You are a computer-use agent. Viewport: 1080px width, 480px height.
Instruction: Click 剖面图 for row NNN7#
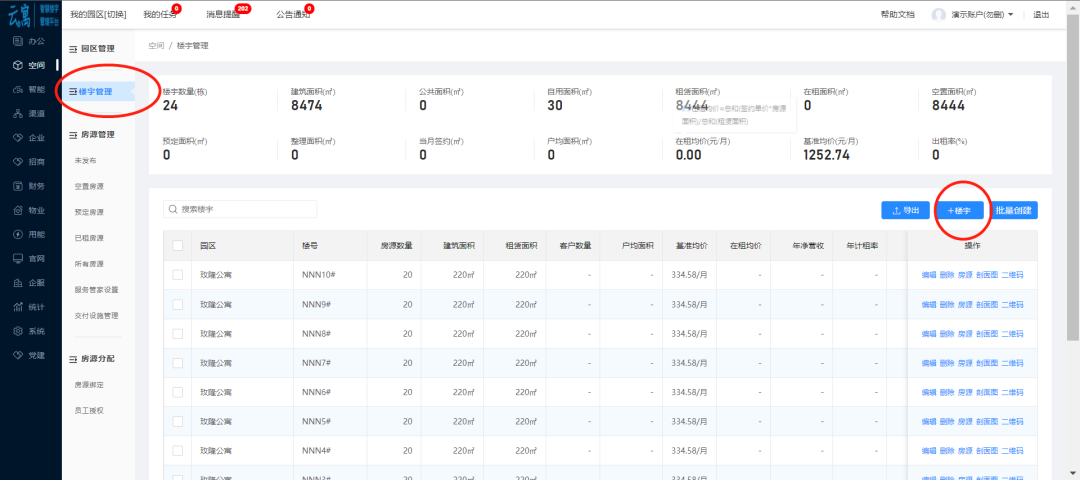987,363
